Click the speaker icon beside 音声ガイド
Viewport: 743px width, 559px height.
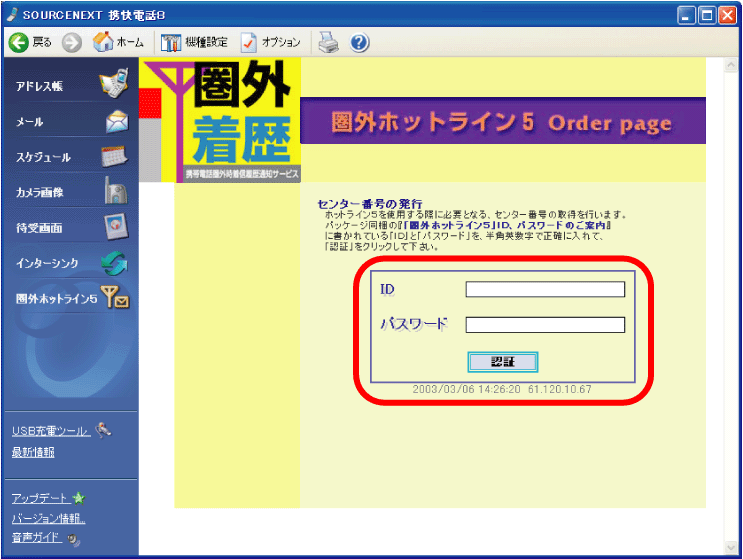(x=73, y=539)
